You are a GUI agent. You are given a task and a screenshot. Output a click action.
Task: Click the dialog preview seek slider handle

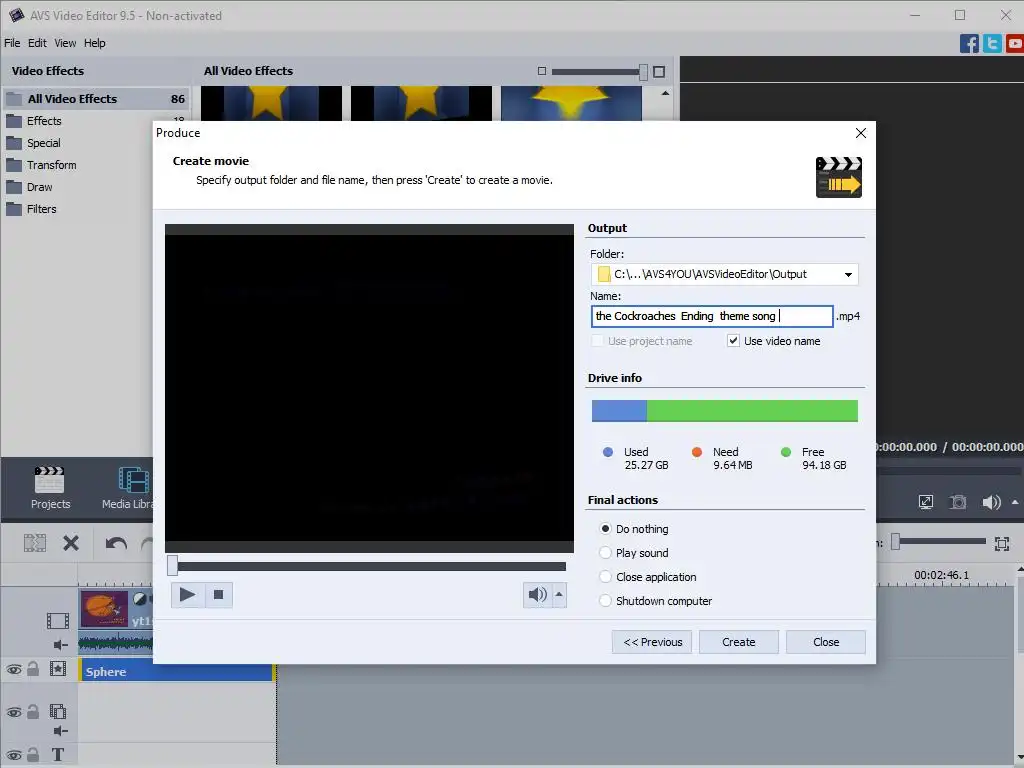(x=172, y=566)
